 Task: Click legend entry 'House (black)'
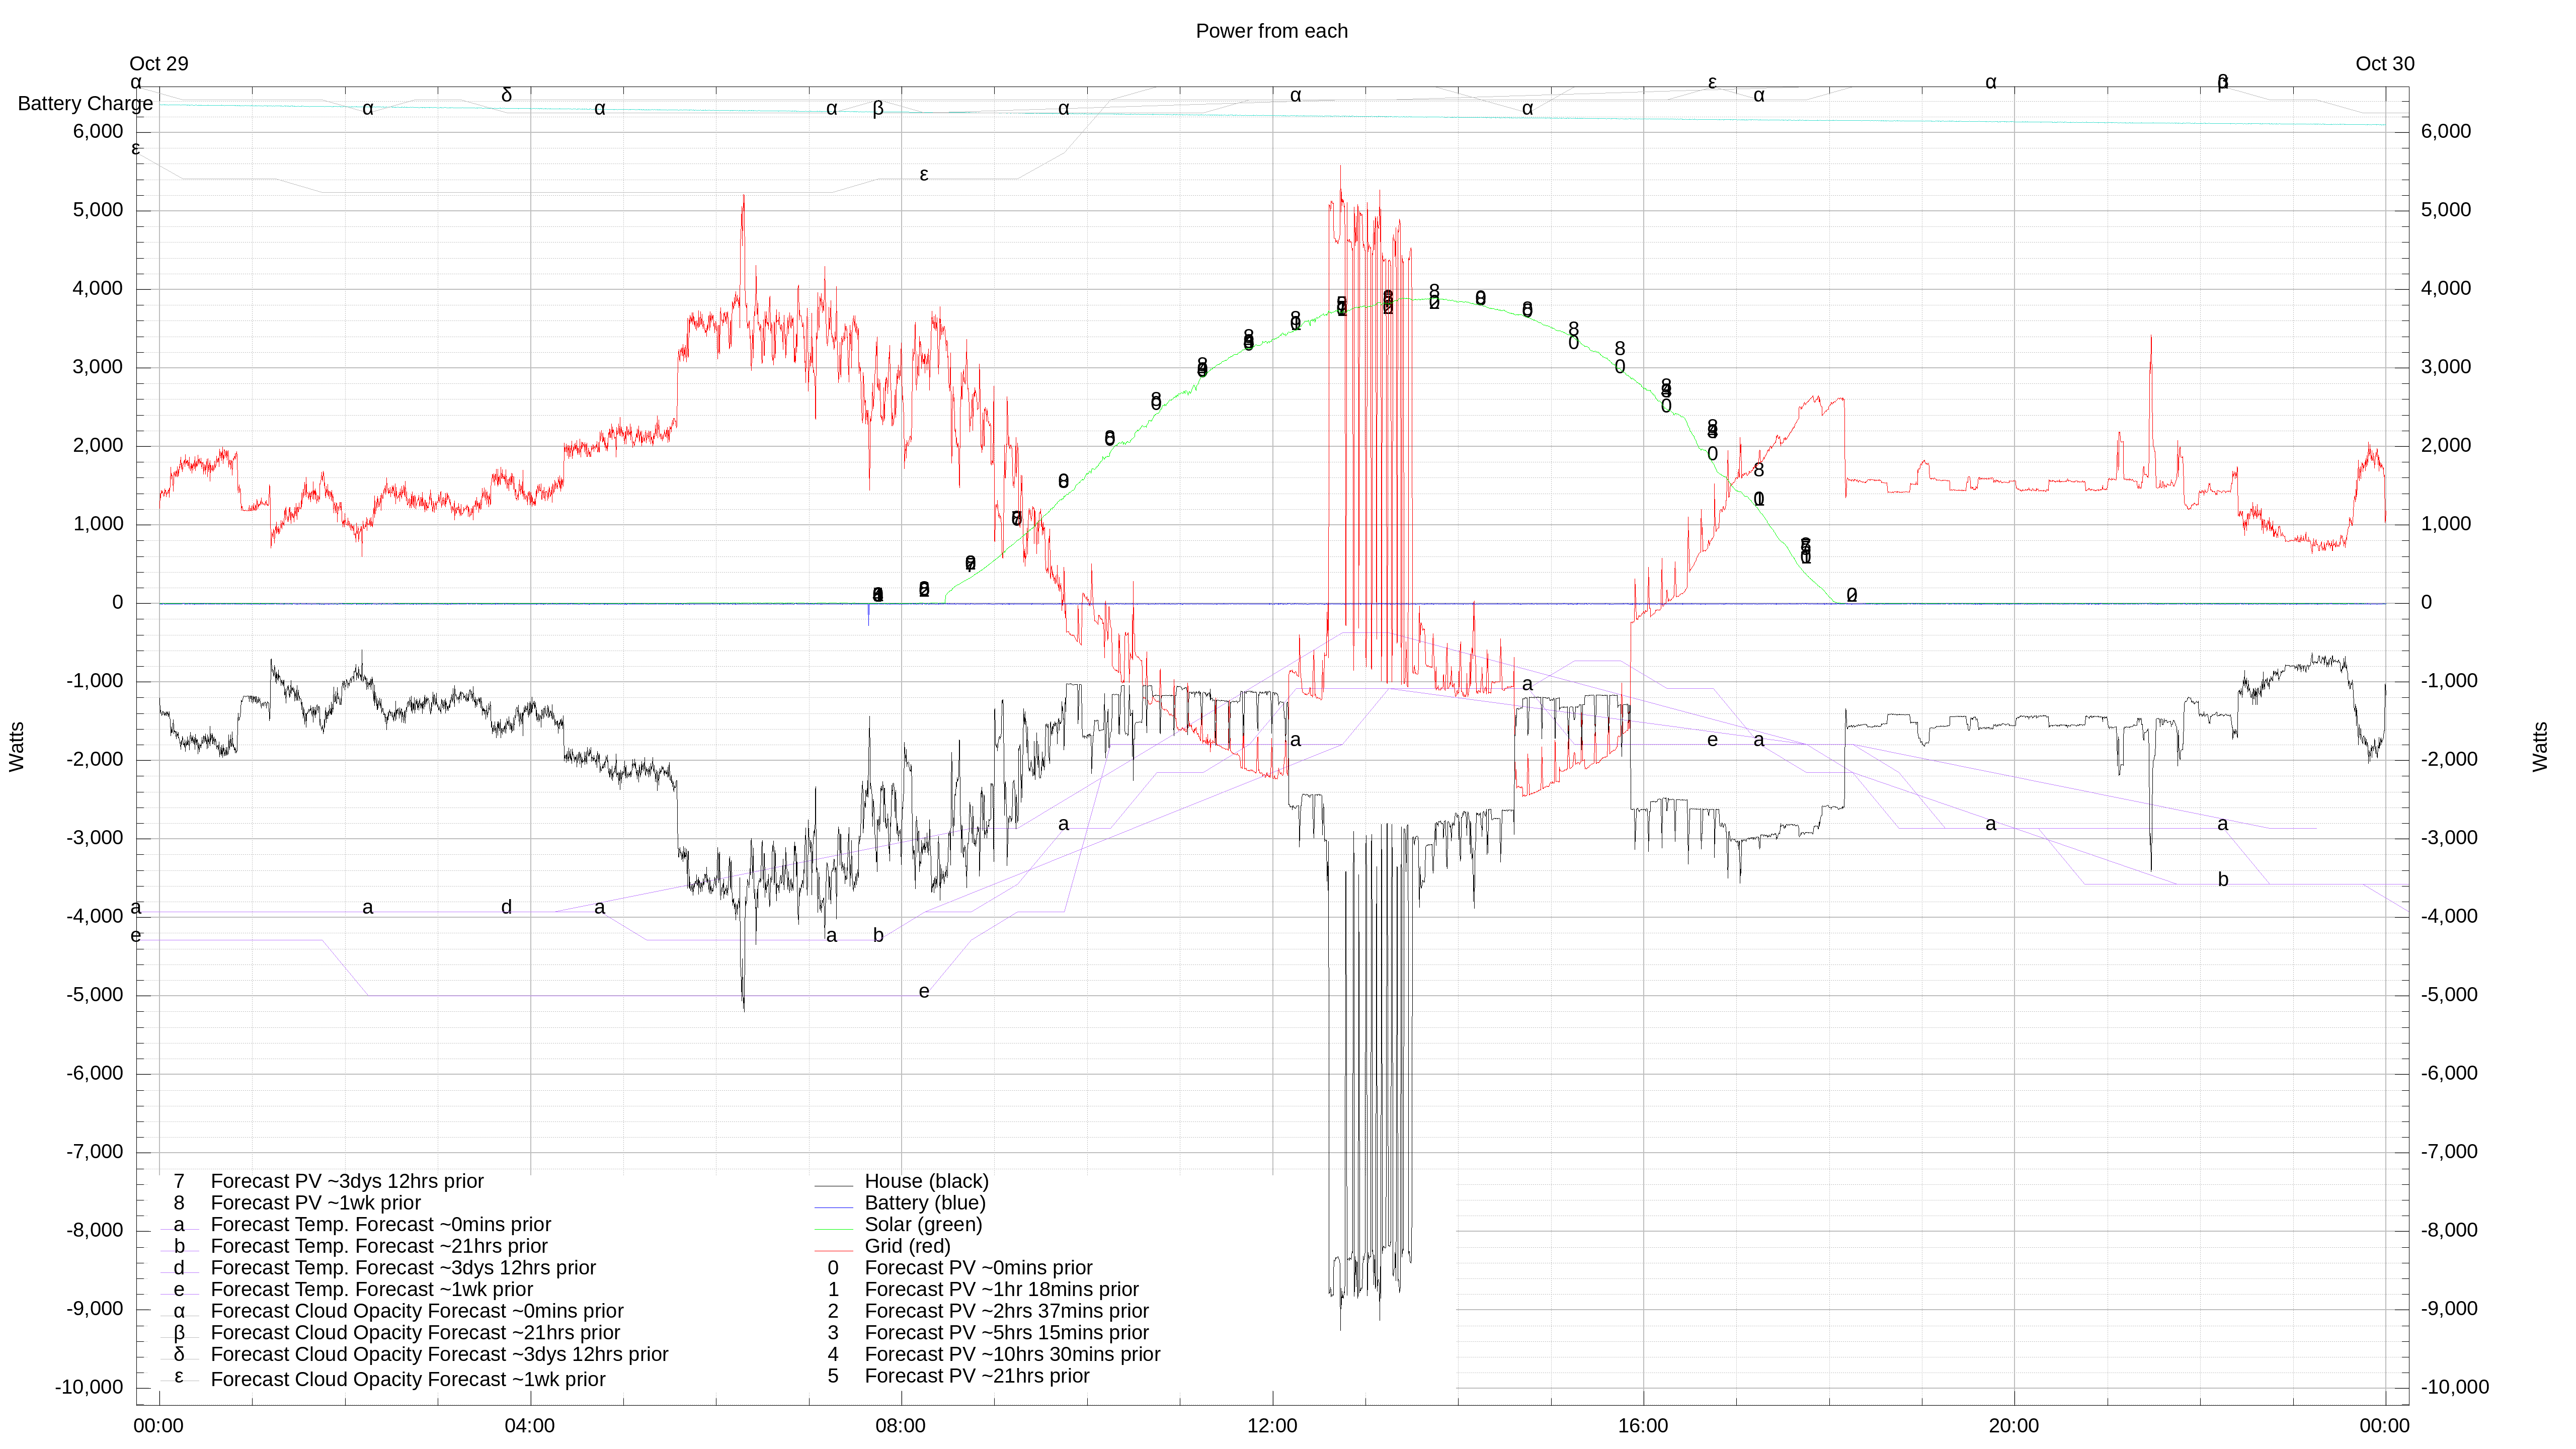tap(926, 1181)
